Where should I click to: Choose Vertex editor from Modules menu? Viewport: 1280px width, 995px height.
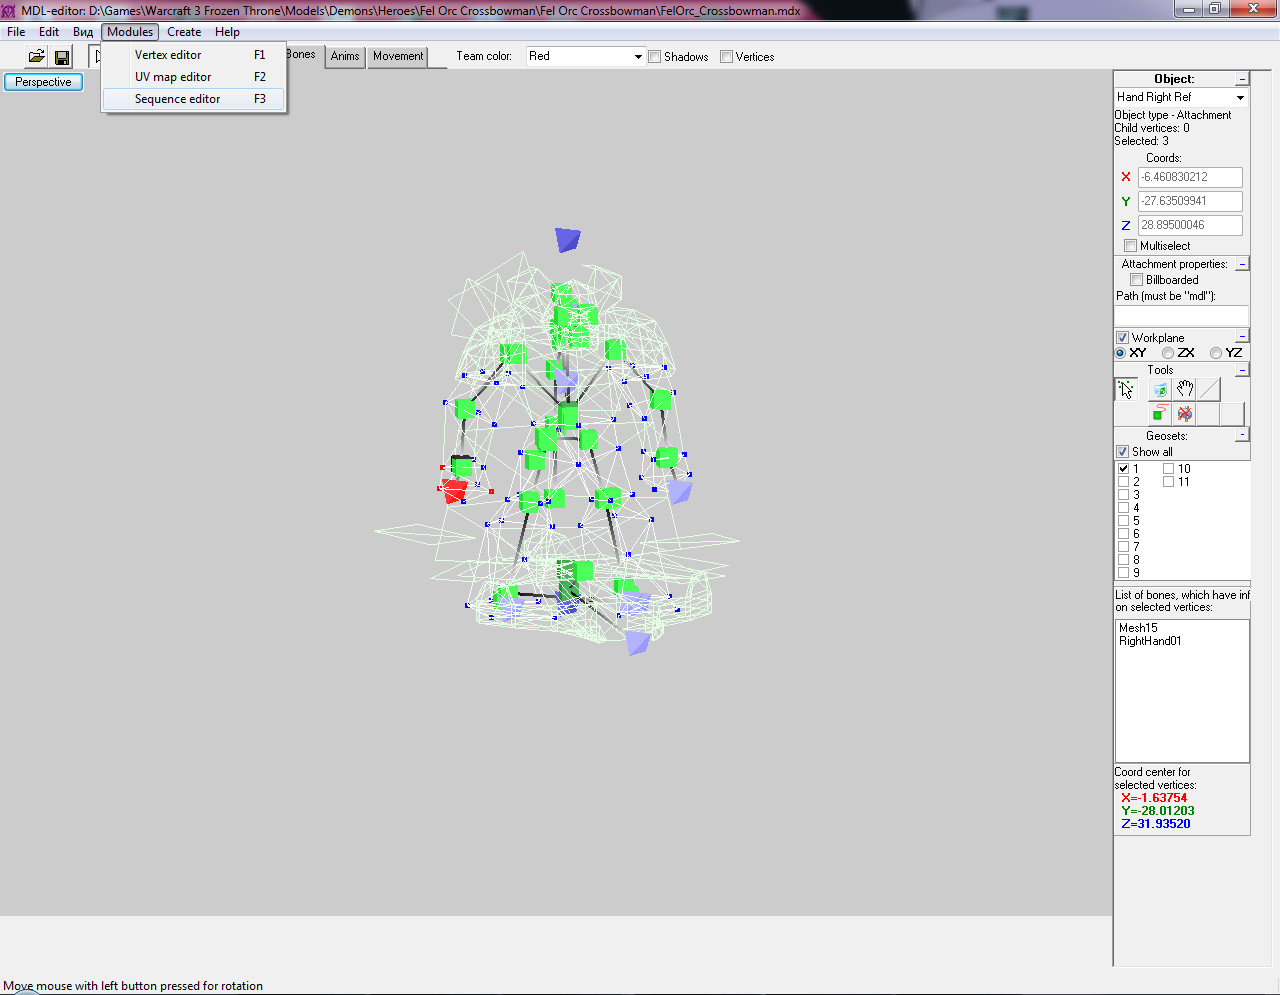click(x=194, y=55)
